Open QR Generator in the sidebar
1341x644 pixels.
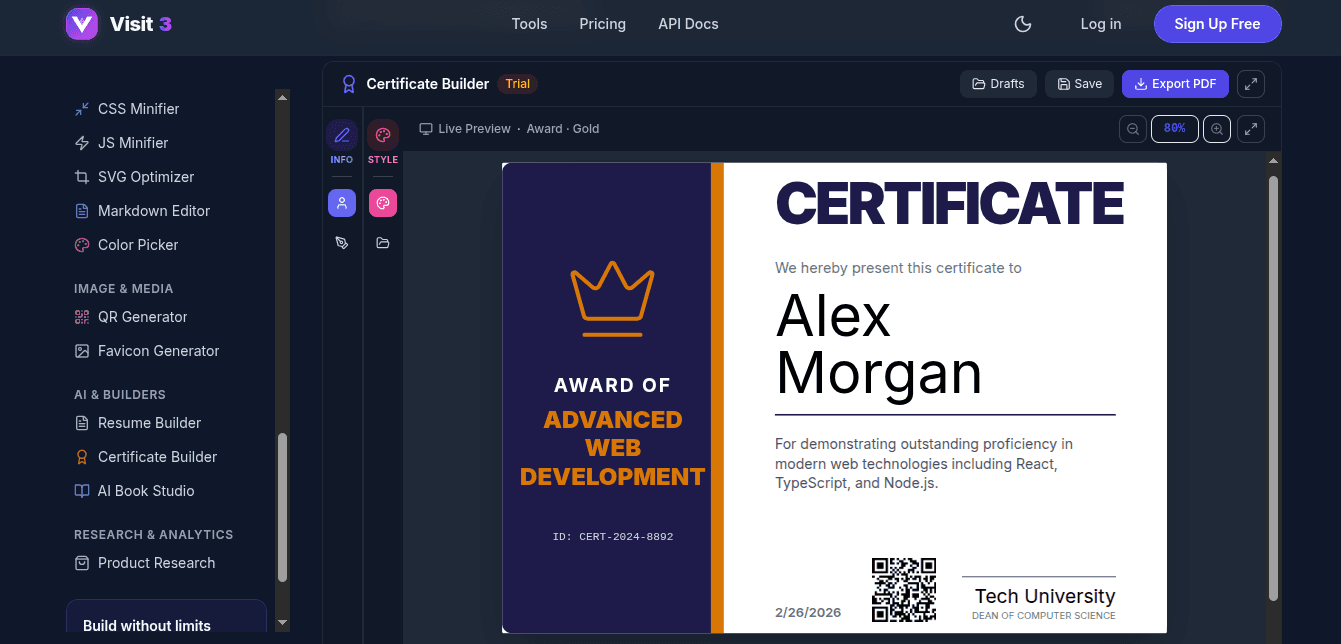[x=142, y=317]
